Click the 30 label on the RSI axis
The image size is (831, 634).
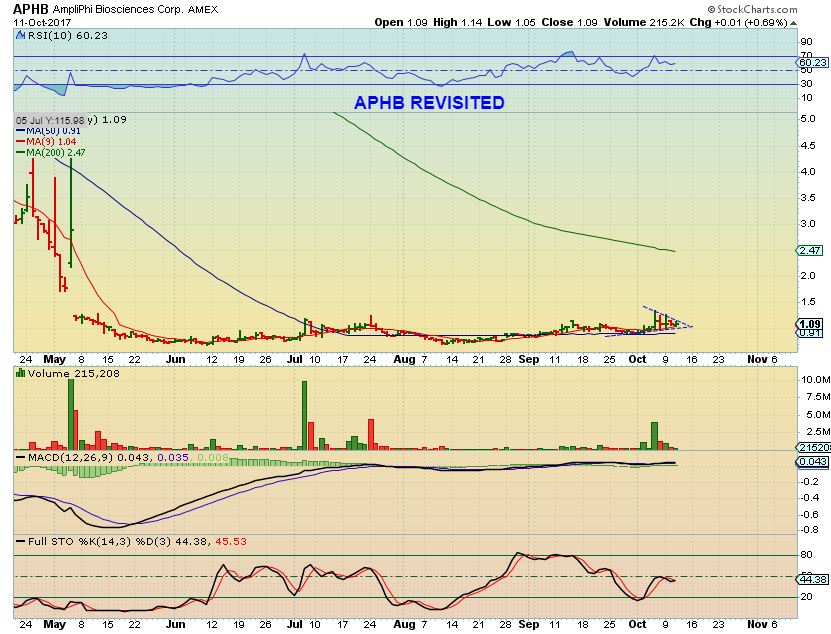(x=807, y=83)
